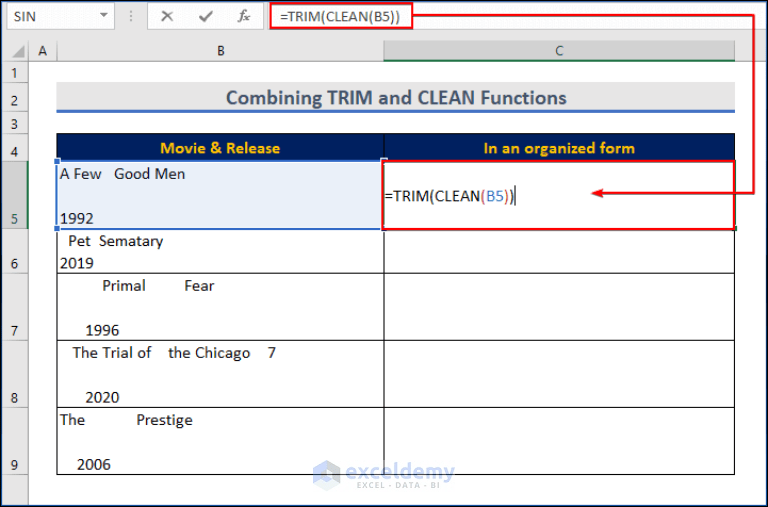Image resolution: width=768 pixels, height=507 pixels.
Task: Click the 'In an organized form' header cell
Action: (x=559, y=147)
